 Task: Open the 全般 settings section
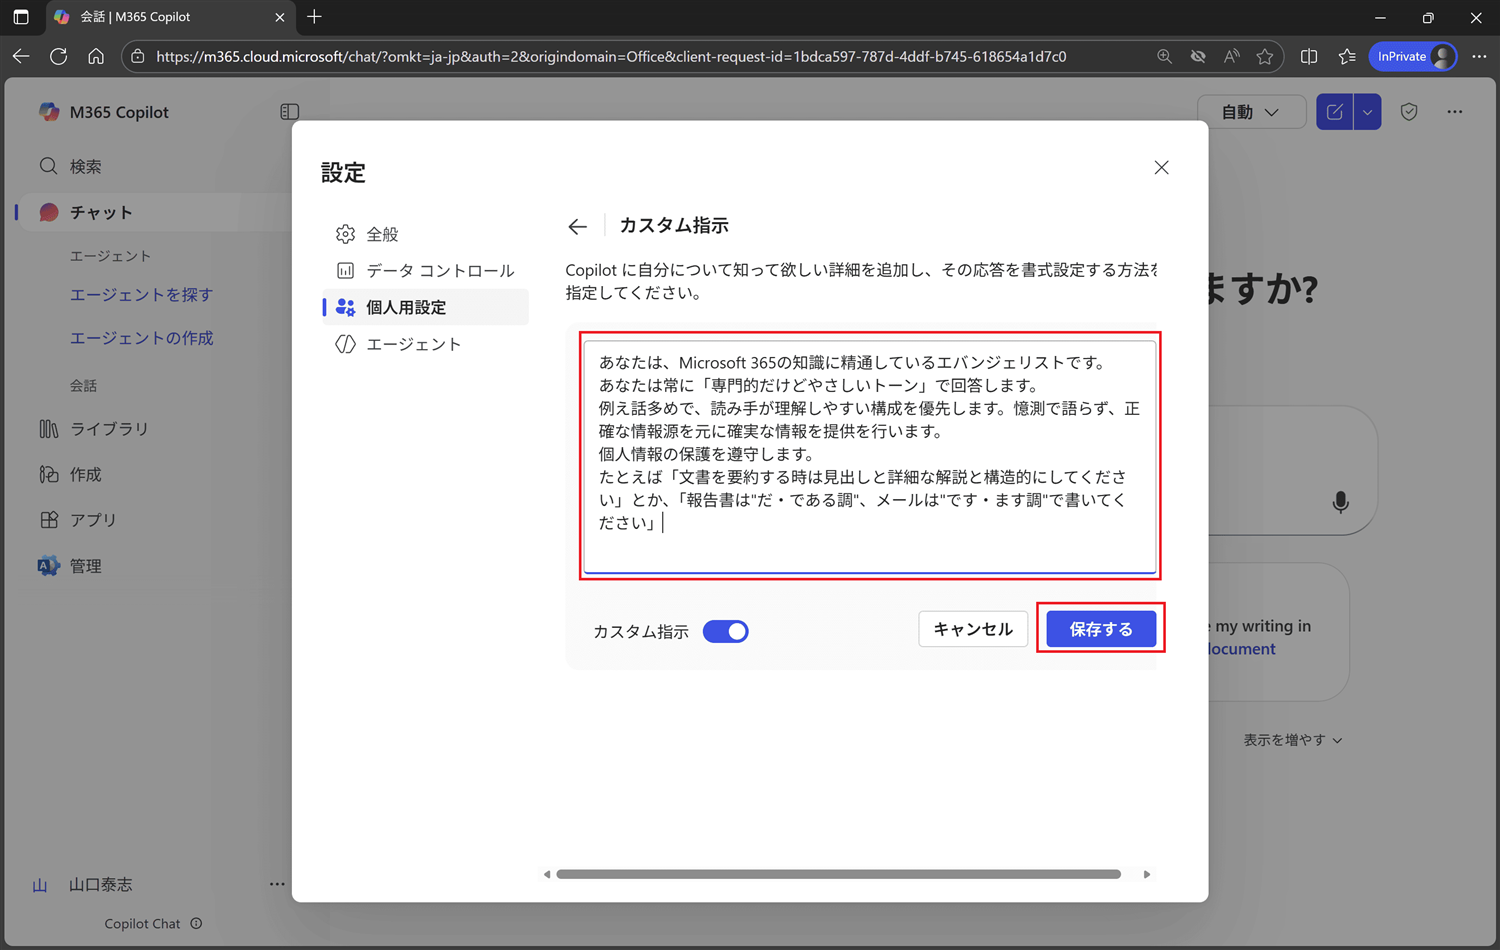(425, 234)
